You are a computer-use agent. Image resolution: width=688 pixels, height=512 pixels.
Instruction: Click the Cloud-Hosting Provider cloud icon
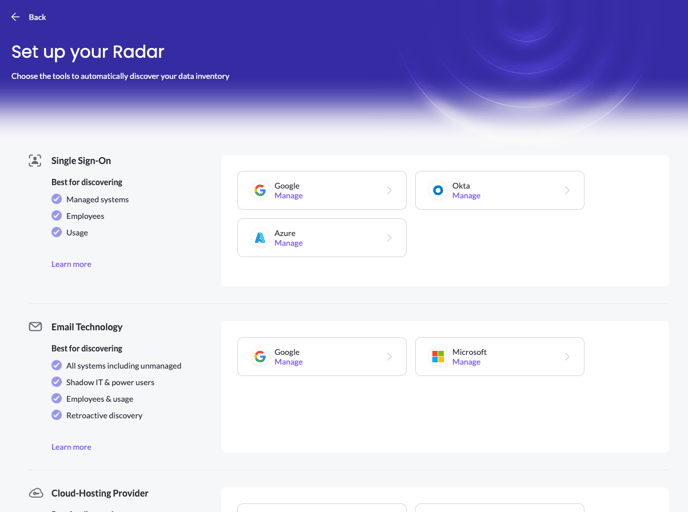click(x=36, y=493)
